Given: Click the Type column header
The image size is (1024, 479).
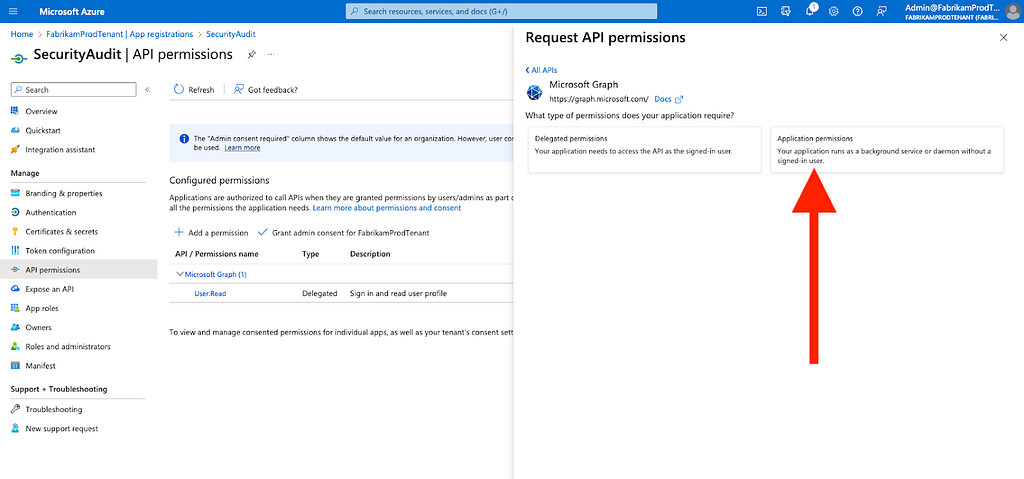Looking at the screenshot, I should 310,254.
